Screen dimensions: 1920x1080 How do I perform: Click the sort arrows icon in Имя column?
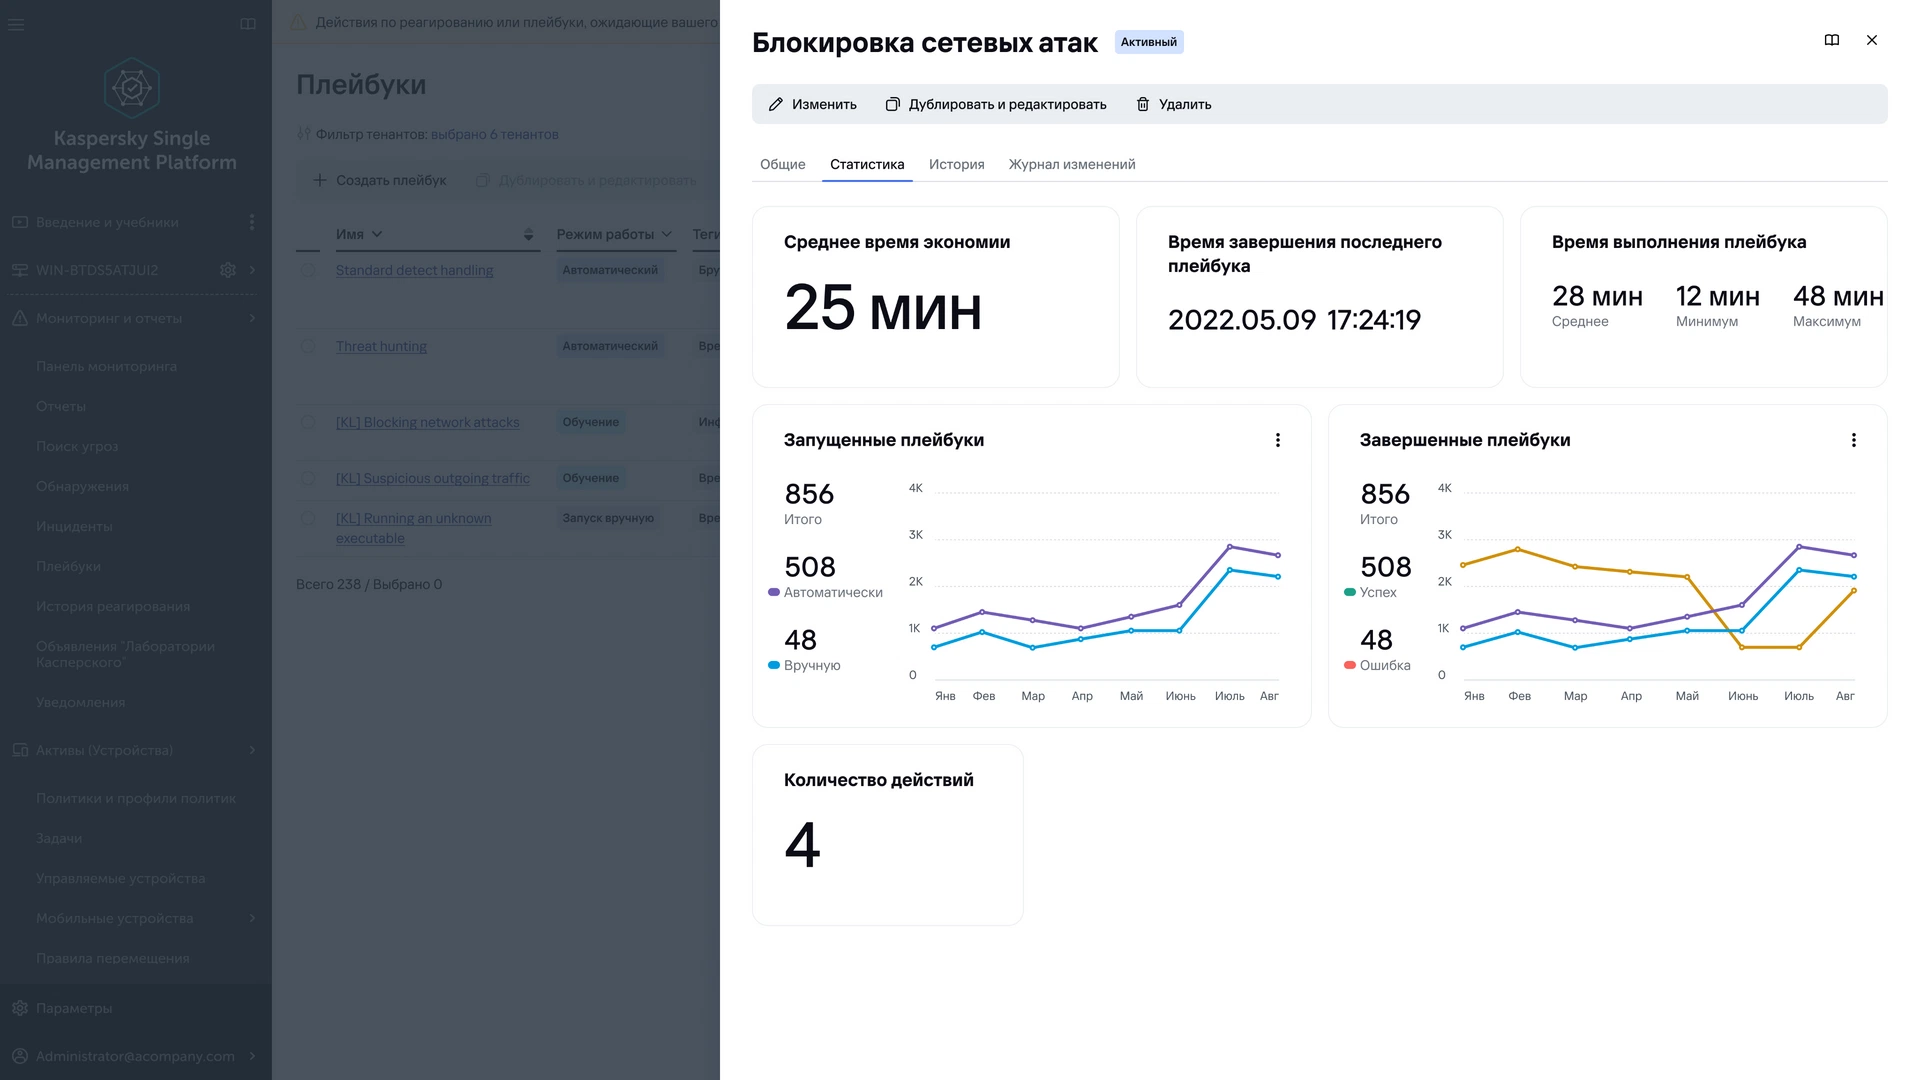528,234
